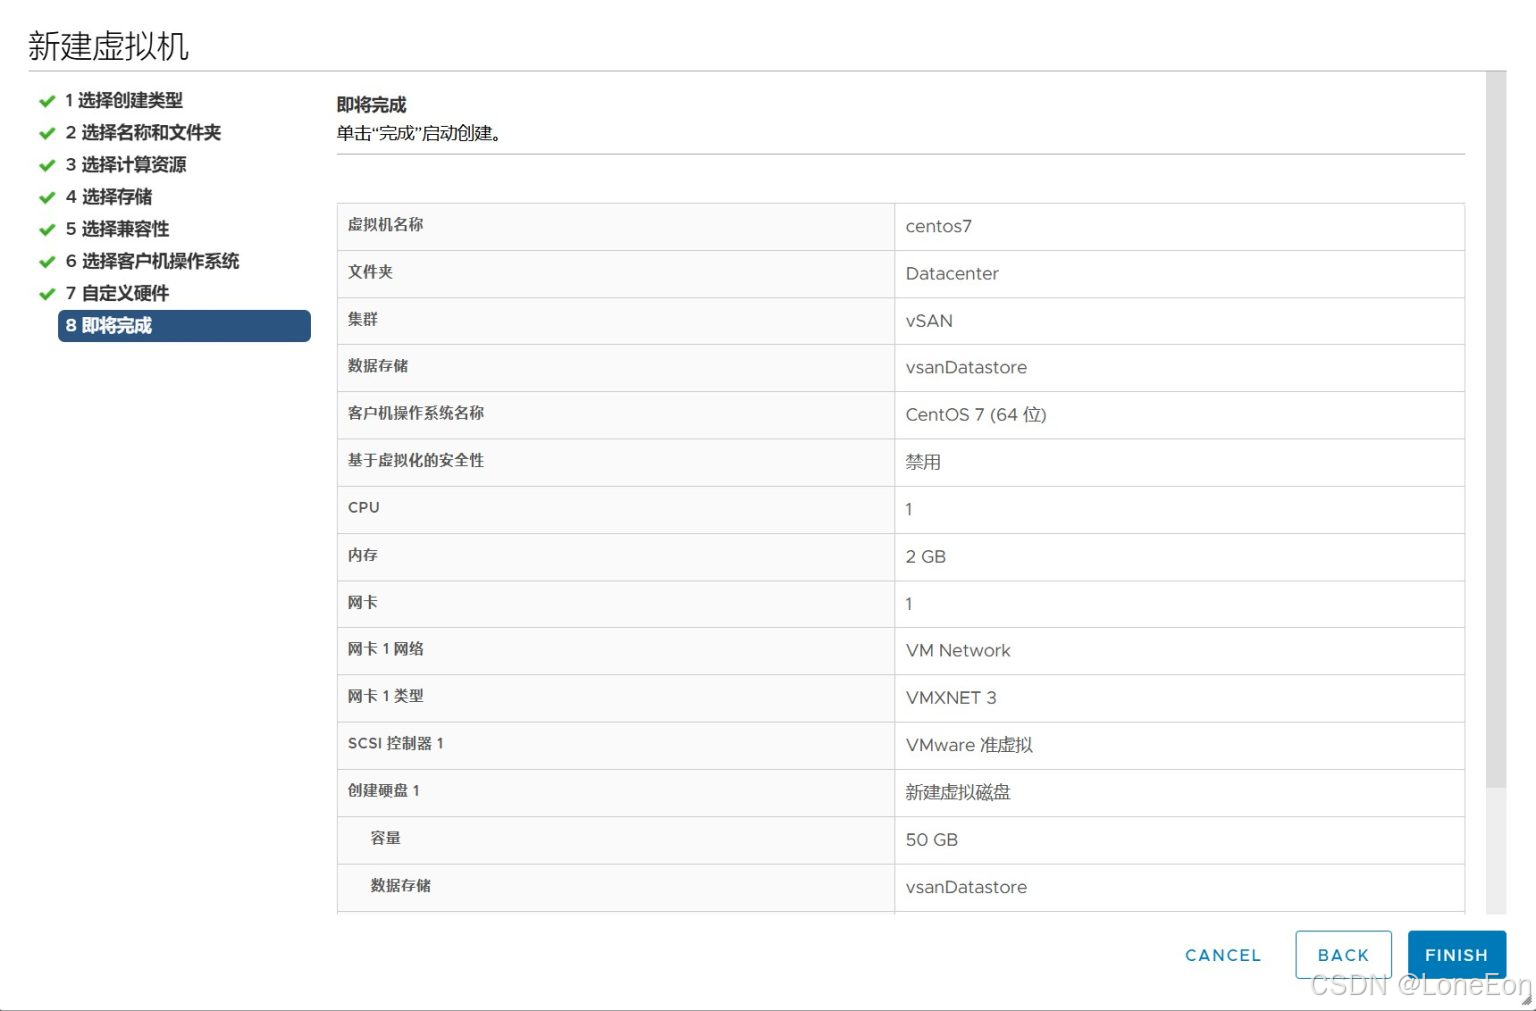The height and width of the screenshot is (1011, 1536).
Task: Click the 网卡 1 类型 label
Action: pos(385,696)
